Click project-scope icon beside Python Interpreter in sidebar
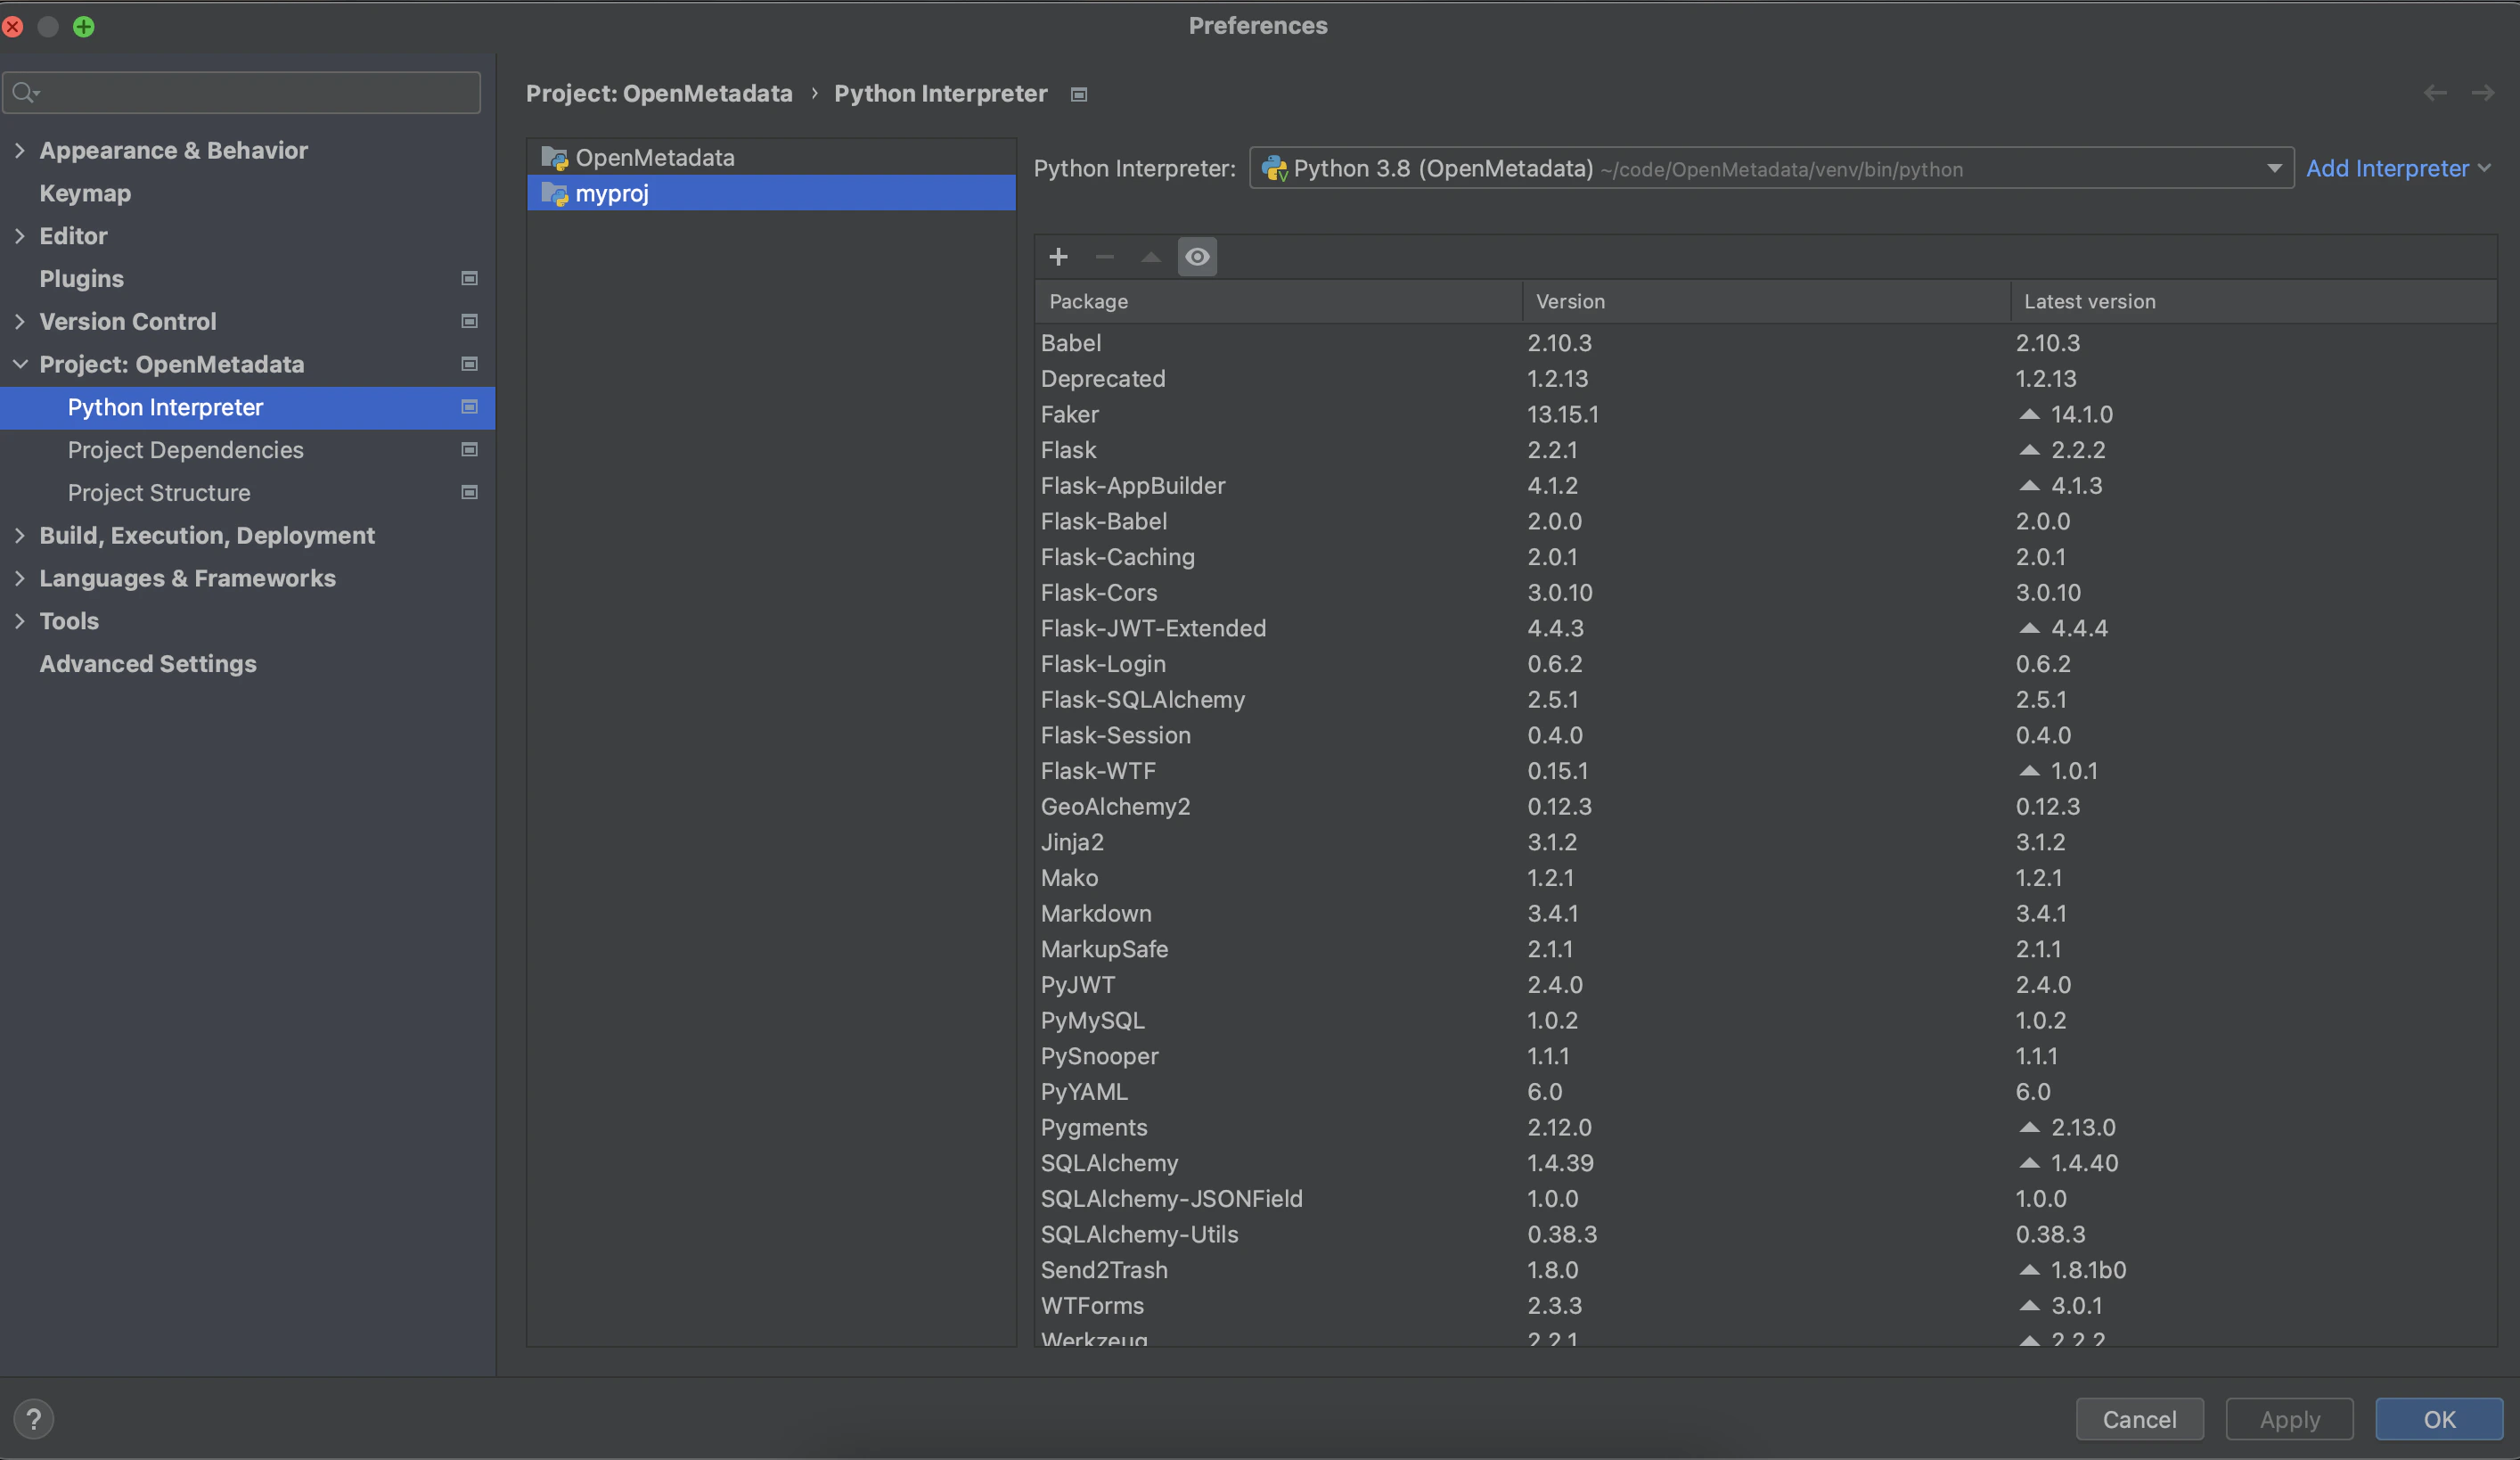The image size is (2520, 1460). click(469, 407)
